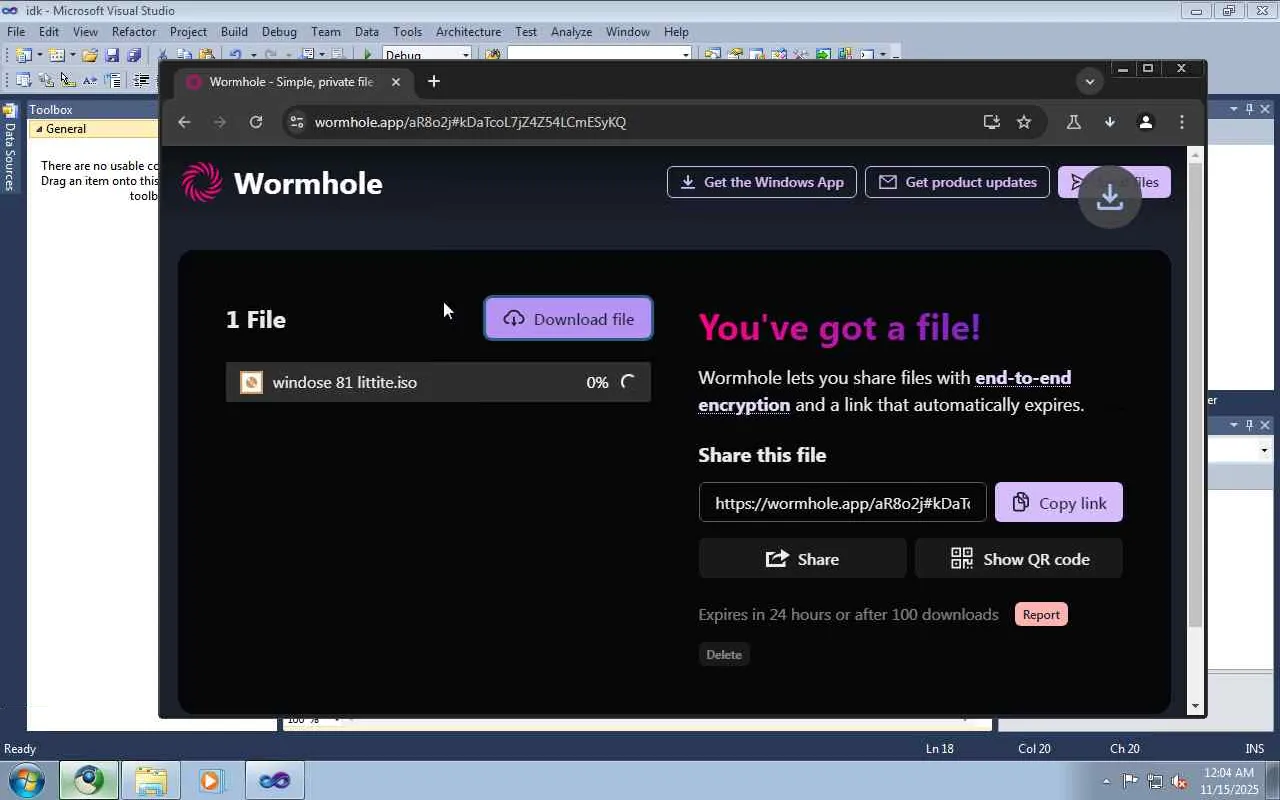This screenshot has width=1280, height=800.
Task: Close the Wormhole browser tab
Action: coord(396,82)
